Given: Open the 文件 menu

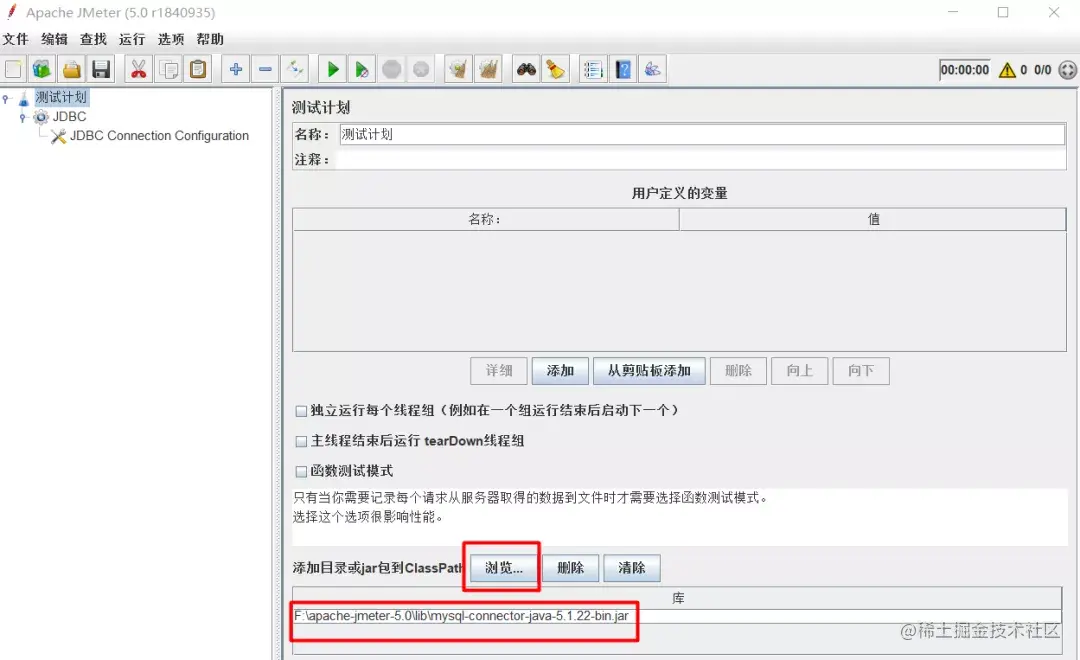Looking at the screenshot, I should tap(16, 39).
